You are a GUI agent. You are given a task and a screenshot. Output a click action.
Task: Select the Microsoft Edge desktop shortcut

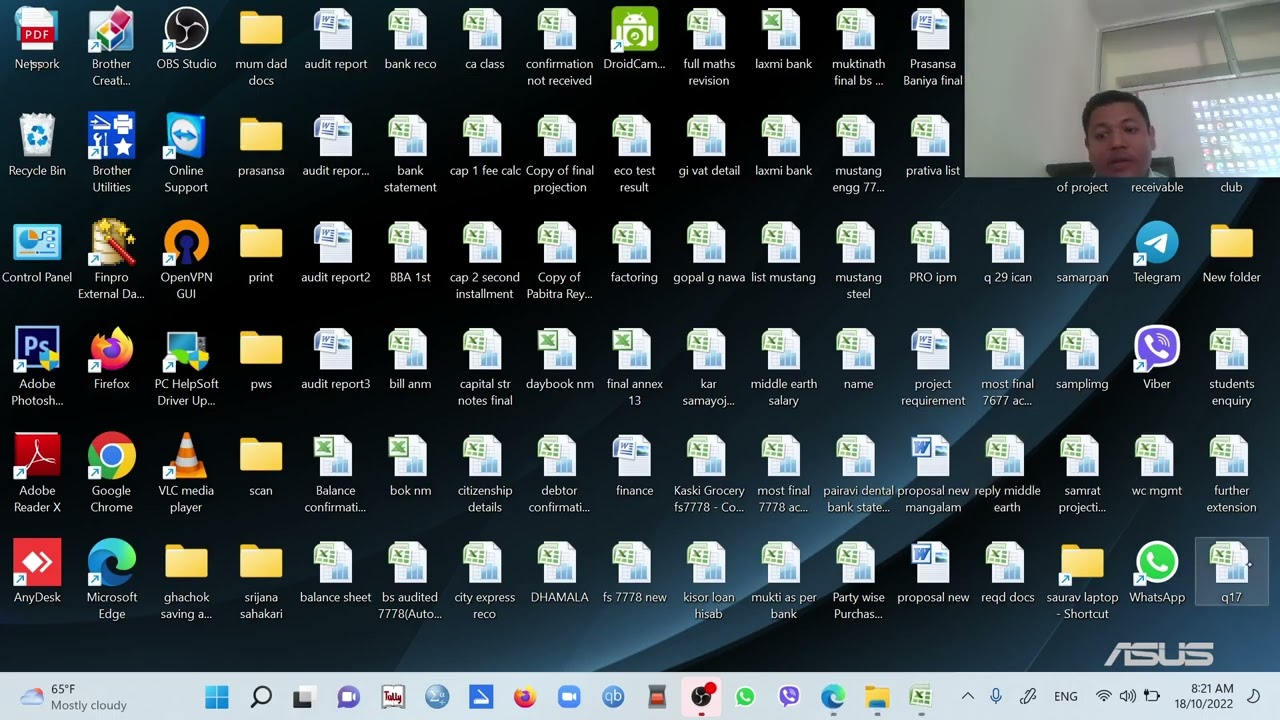point(111,580)
